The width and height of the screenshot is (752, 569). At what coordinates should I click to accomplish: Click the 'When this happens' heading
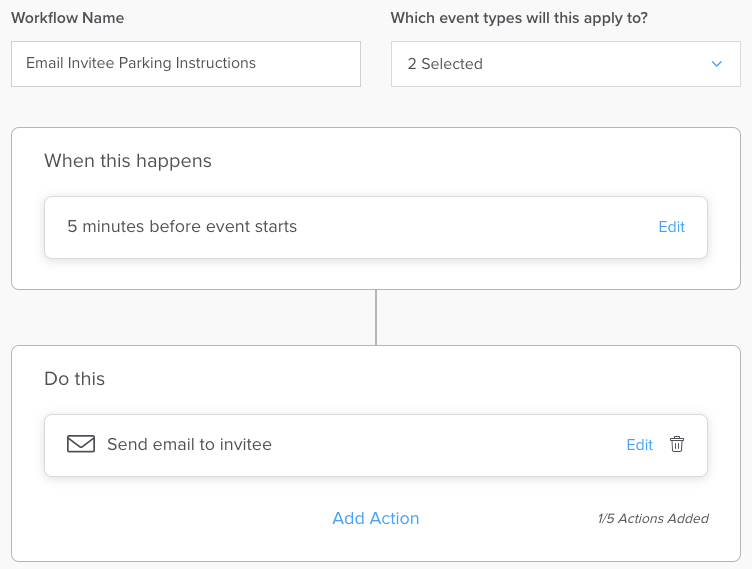click(x=128, y=161)
